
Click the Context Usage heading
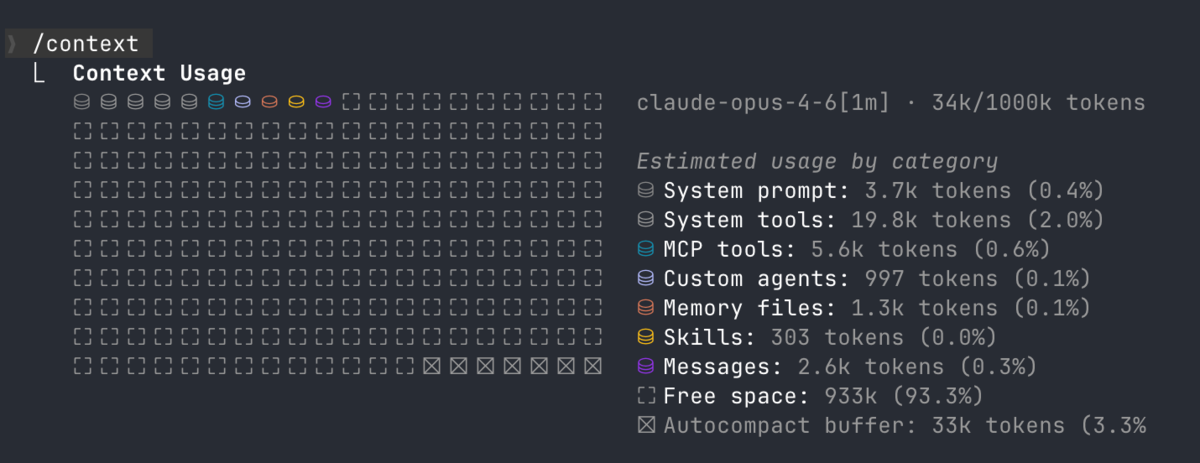[159, 73]
